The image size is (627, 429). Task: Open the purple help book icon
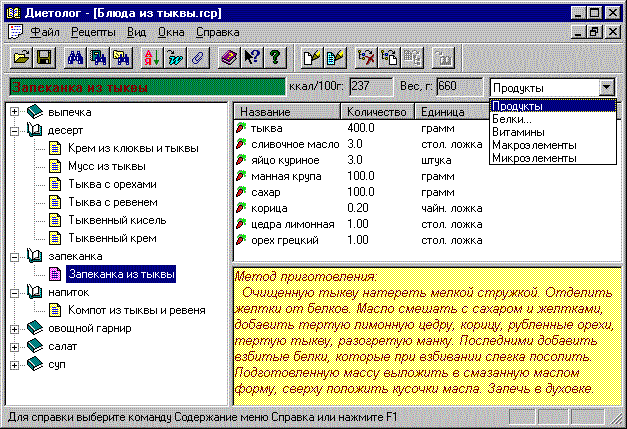[229, 58]
